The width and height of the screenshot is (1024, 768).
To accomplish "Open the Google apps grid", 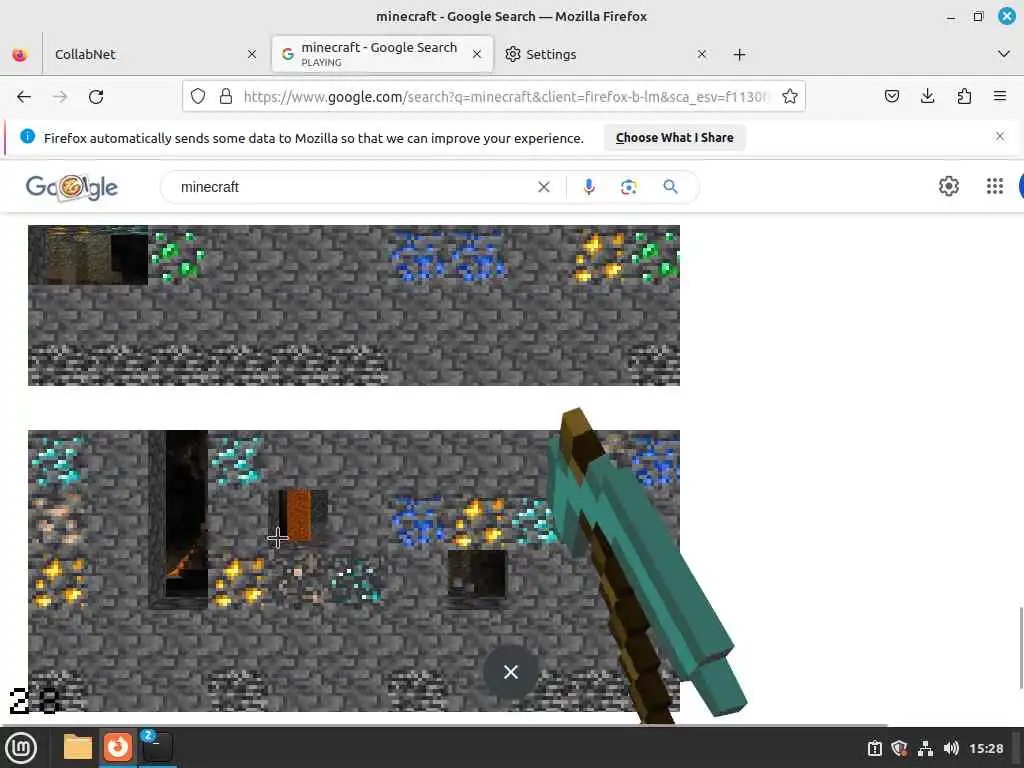I will (995, 187).
